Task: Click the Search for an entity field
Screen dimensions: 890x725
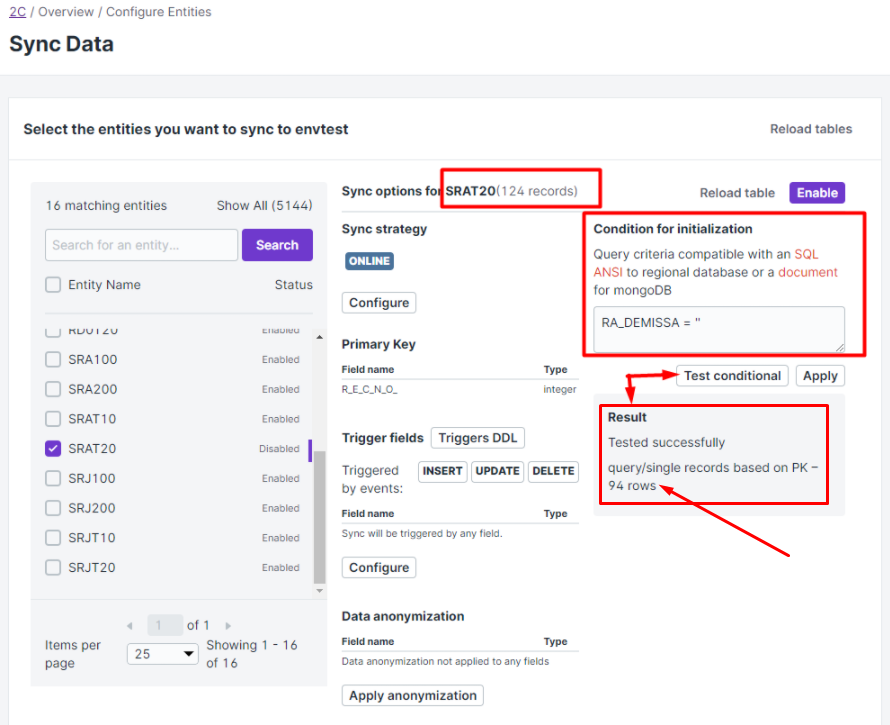Action: [x=141, y=245]
